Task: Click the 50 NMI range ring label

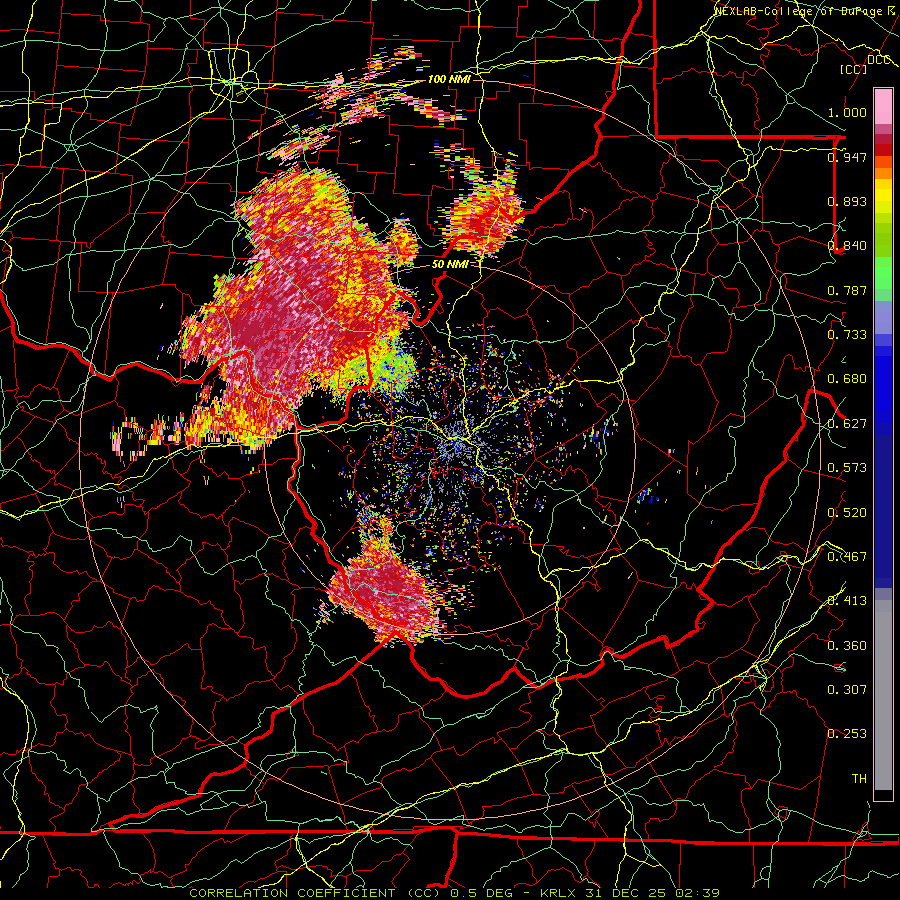Action: [450, 264]
